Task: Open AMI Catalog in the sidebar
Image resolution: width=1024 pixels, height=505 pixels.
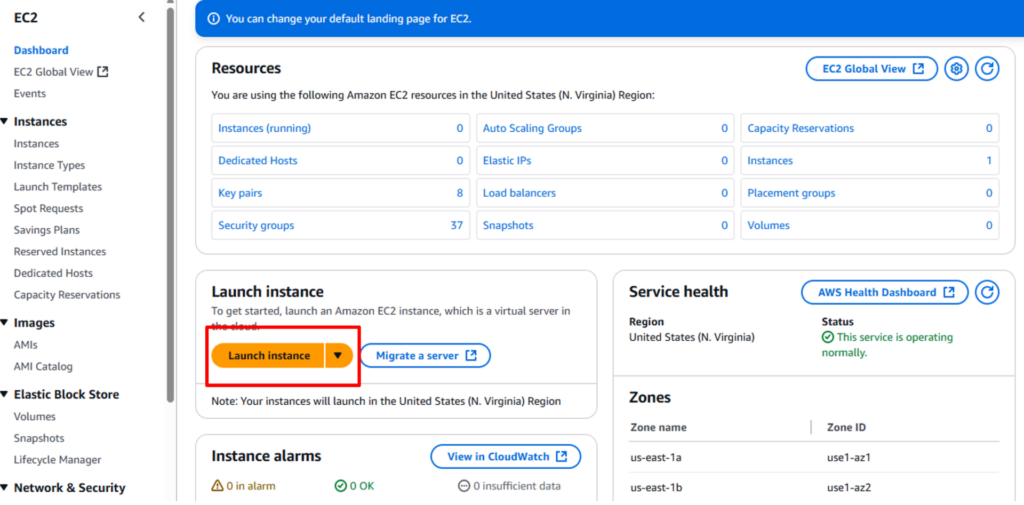Action: point(43,367)
